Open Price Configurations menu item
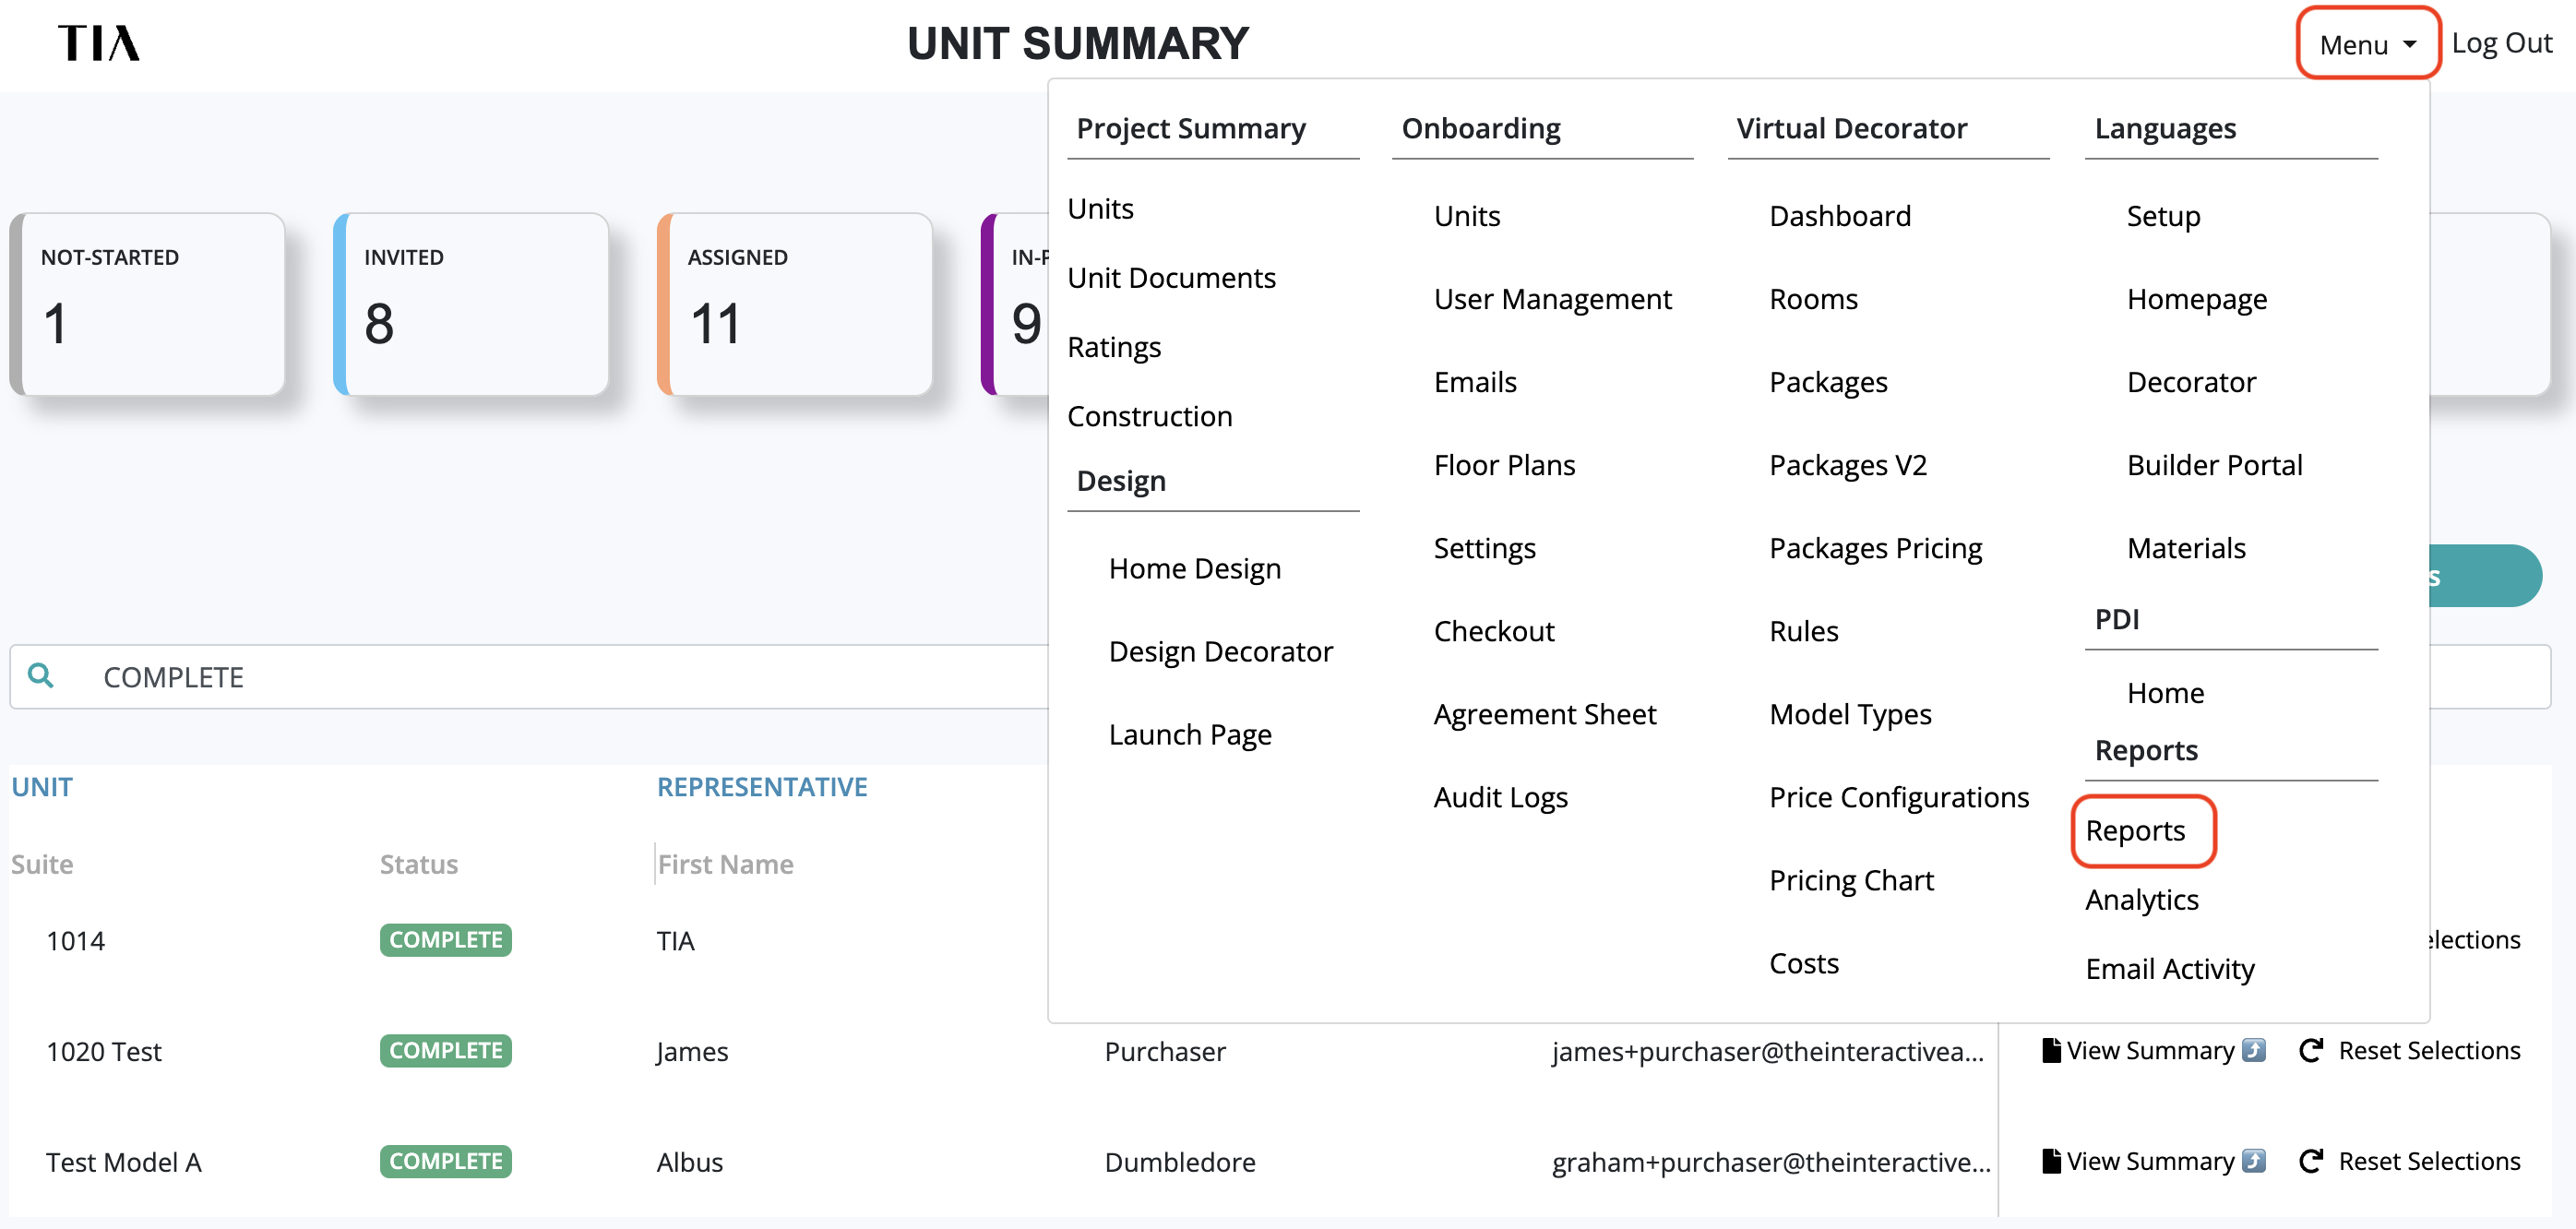Screen dimensions: 2576x1229 click(x=1898, y=796)
